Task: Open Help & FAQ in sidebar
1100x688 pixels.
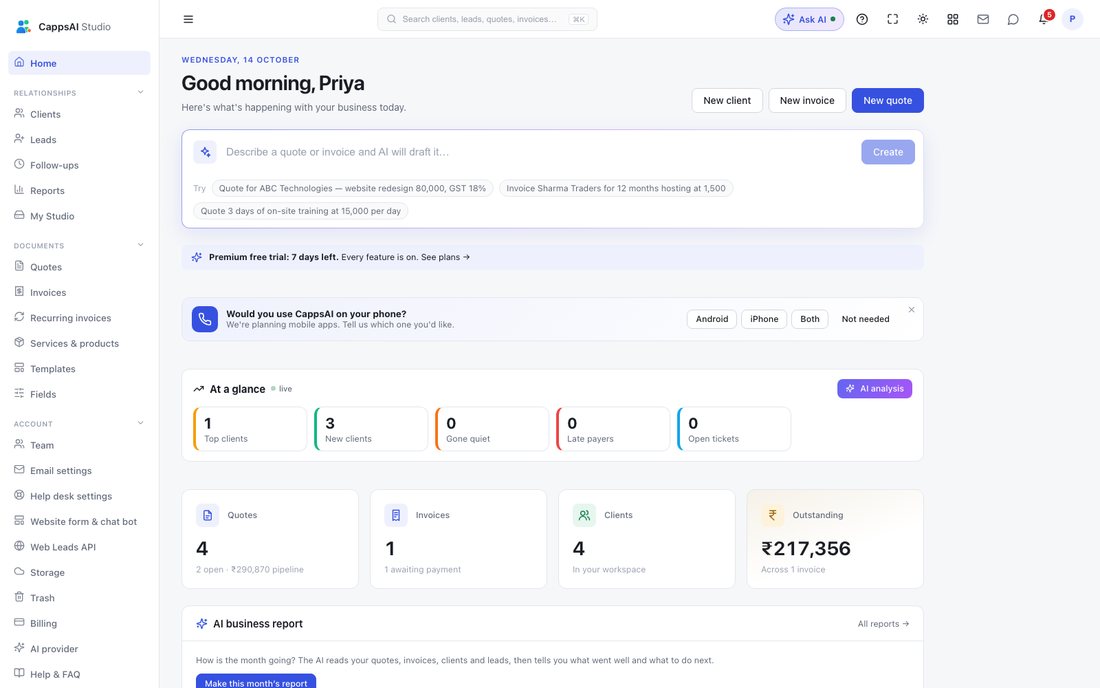Action: point(79,675)
